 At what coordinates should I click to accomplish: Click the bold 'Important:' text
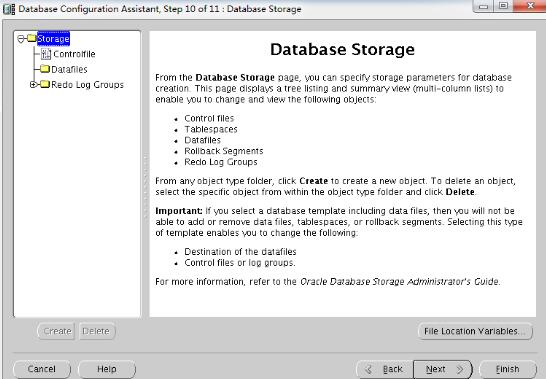179,211
